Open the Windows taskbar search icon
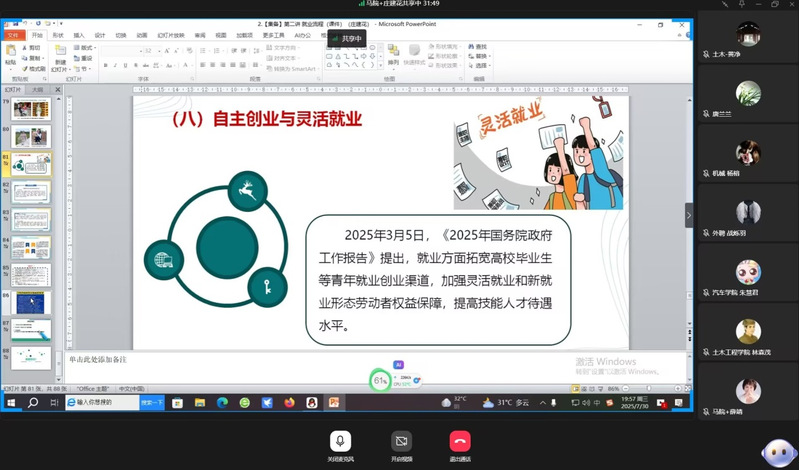The height and width of the screenshot is (470, 799). click(x=32, y=402)
